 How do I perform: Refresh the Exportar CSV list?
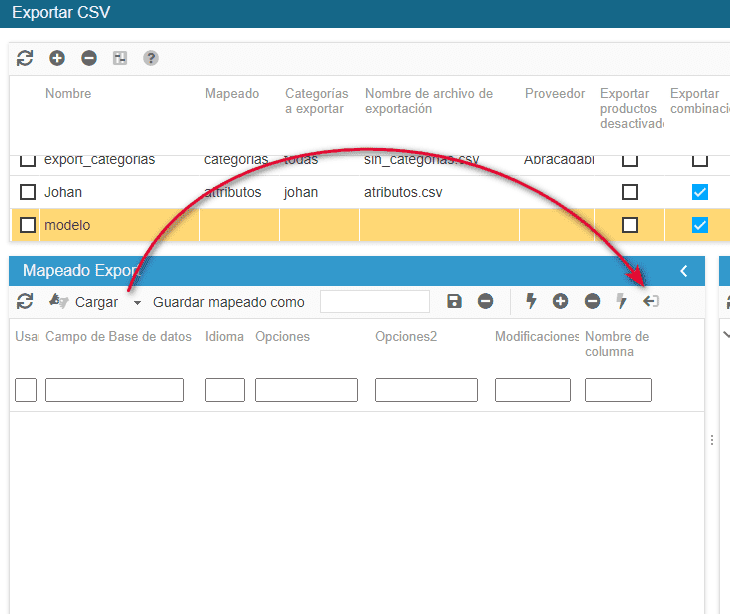point(25,58)
